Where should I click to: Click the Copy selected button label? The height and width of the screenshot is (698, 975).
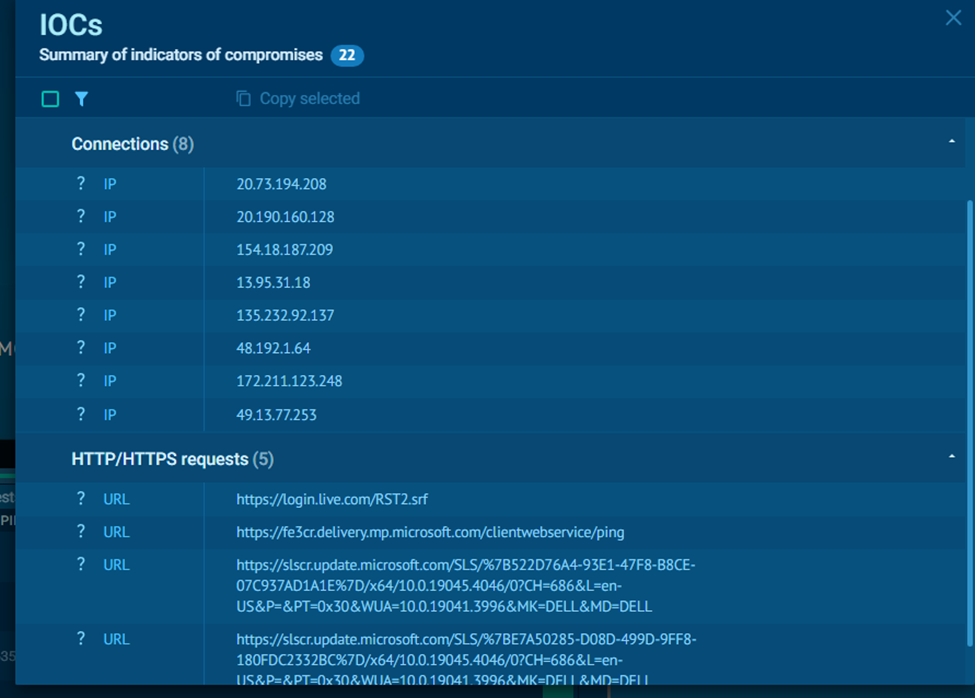[x=310, y=98]
